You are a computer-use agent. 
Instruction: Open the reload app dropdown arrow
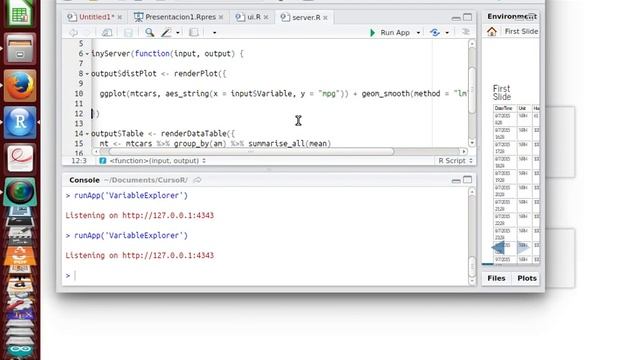(447, 33)
